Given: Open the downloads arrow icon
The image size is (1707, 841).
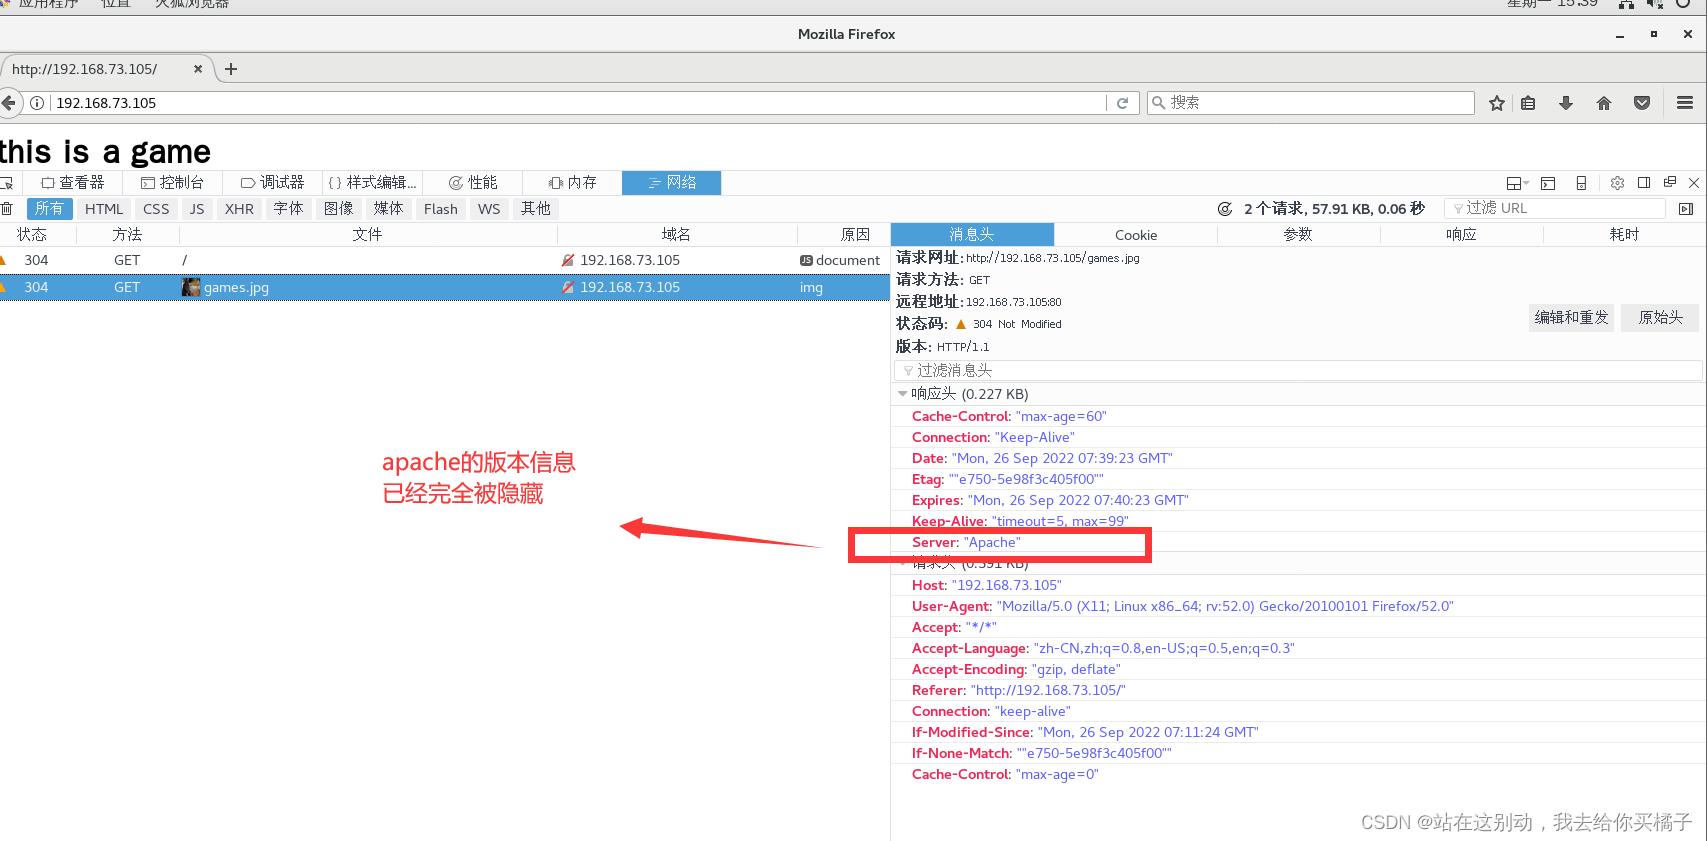Looking at the screenshot, I should (x=1566, y=103).
